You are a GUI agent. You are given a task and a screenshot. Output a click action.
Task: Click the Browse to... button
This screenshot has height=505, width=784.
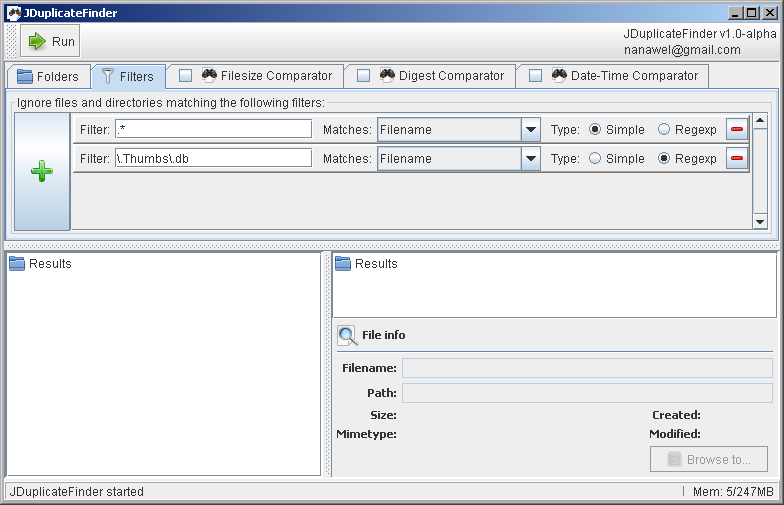(x=708, y=459)
